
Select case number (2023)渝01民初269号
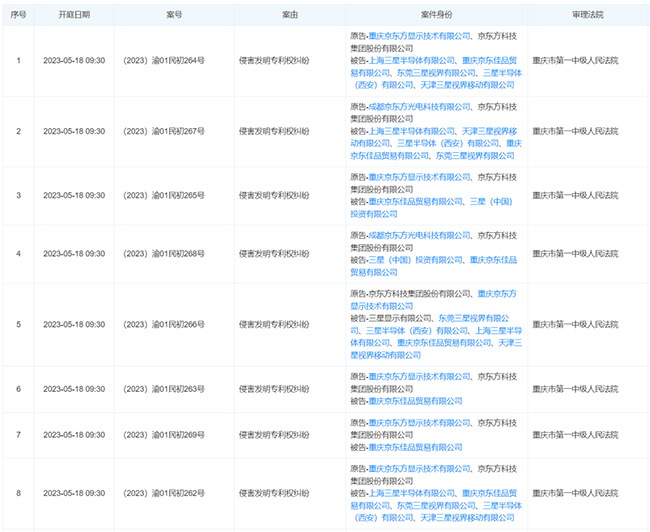[164, 435]
